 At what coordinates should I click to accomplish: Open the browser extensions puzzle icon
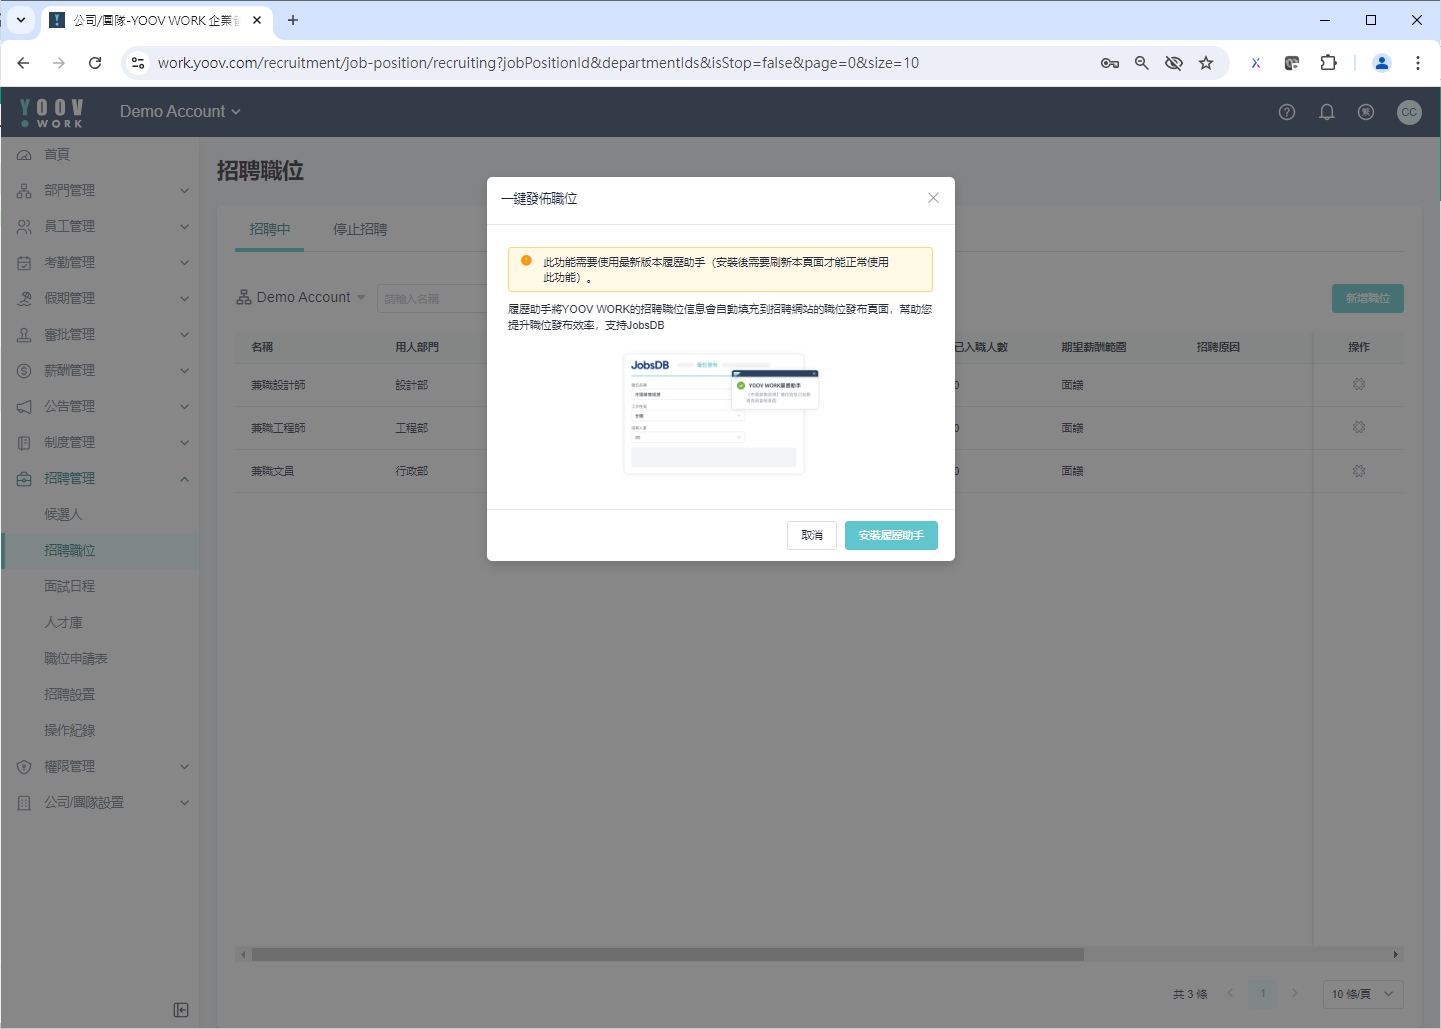pos(1328,63)
